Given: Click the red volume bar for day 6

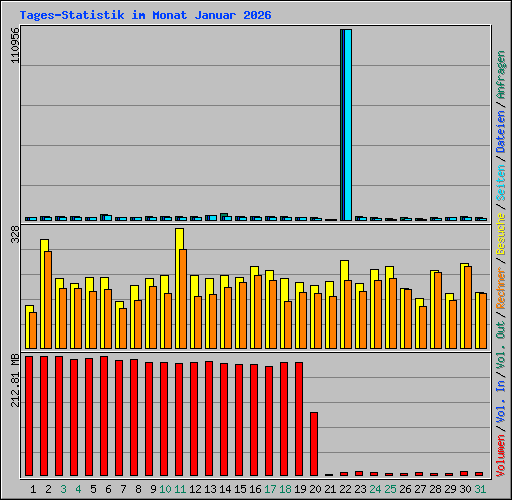Looking at the screenshot, I should point(104,416).
